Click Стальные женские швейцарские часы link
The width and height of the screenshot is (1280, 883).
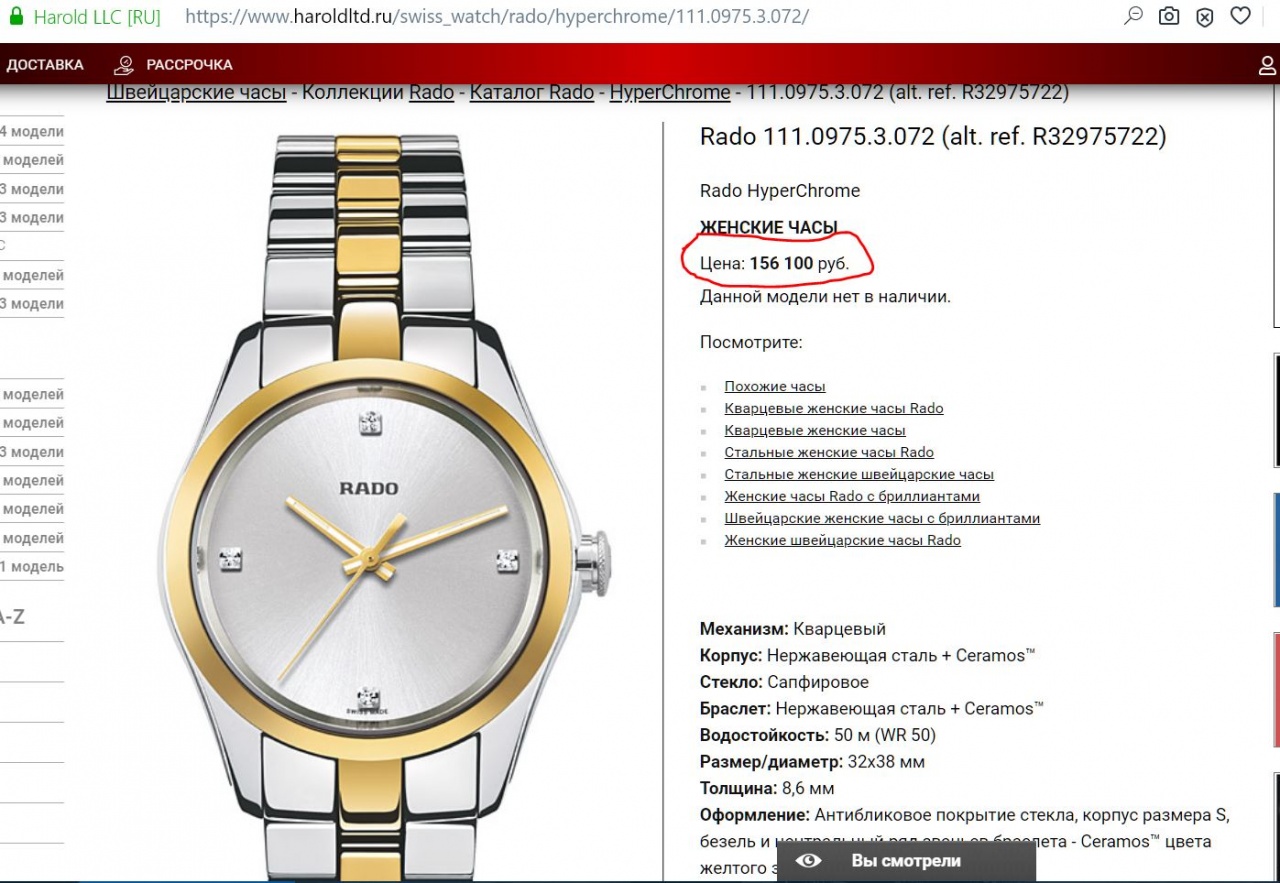tap(858, 475)
